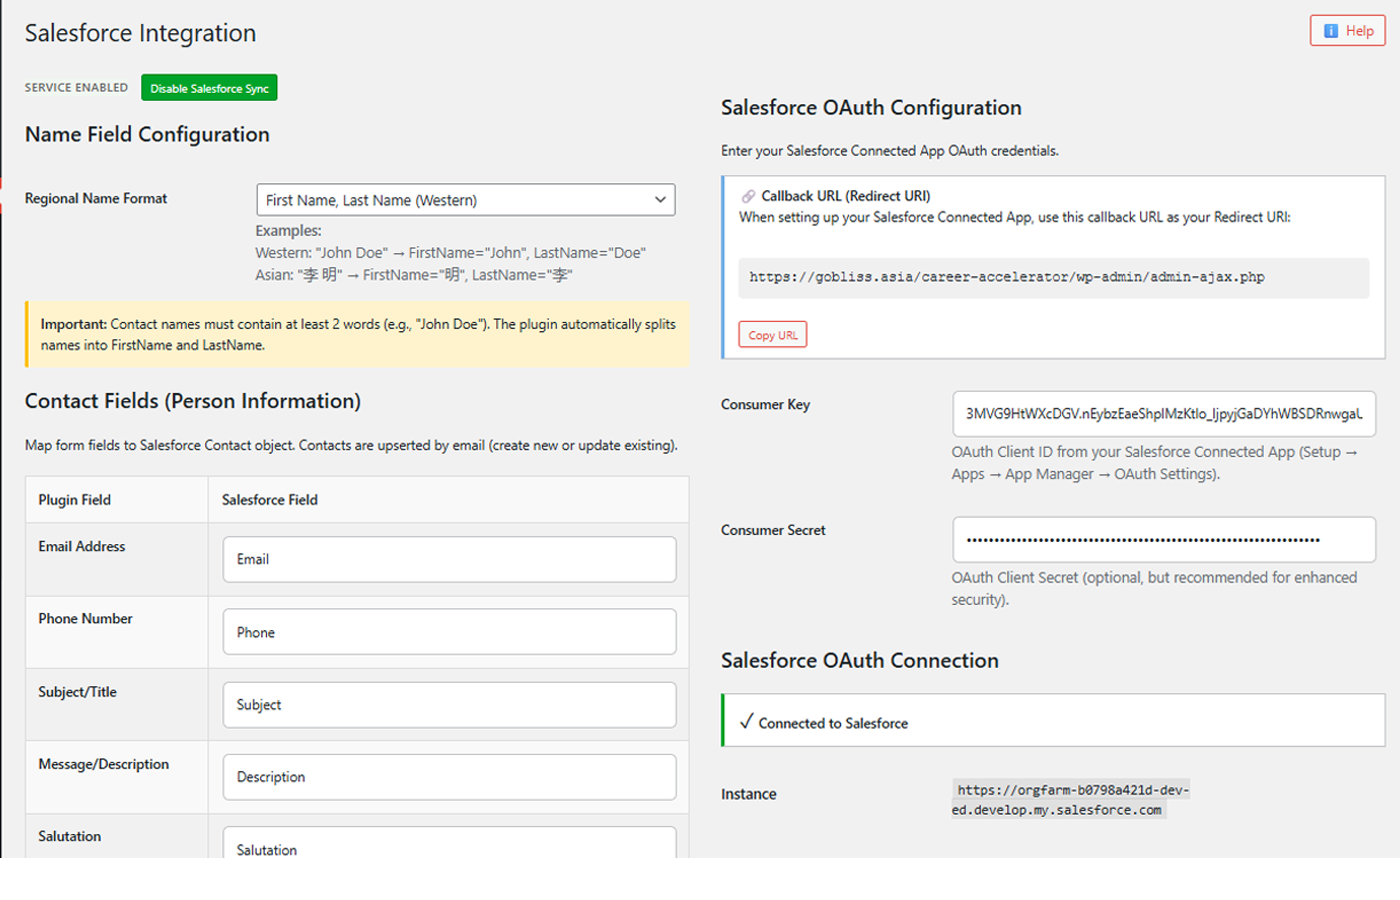Screen dimensions: 1400x900
Task: Click the Important contact names notice
Action: pos(357,334)
